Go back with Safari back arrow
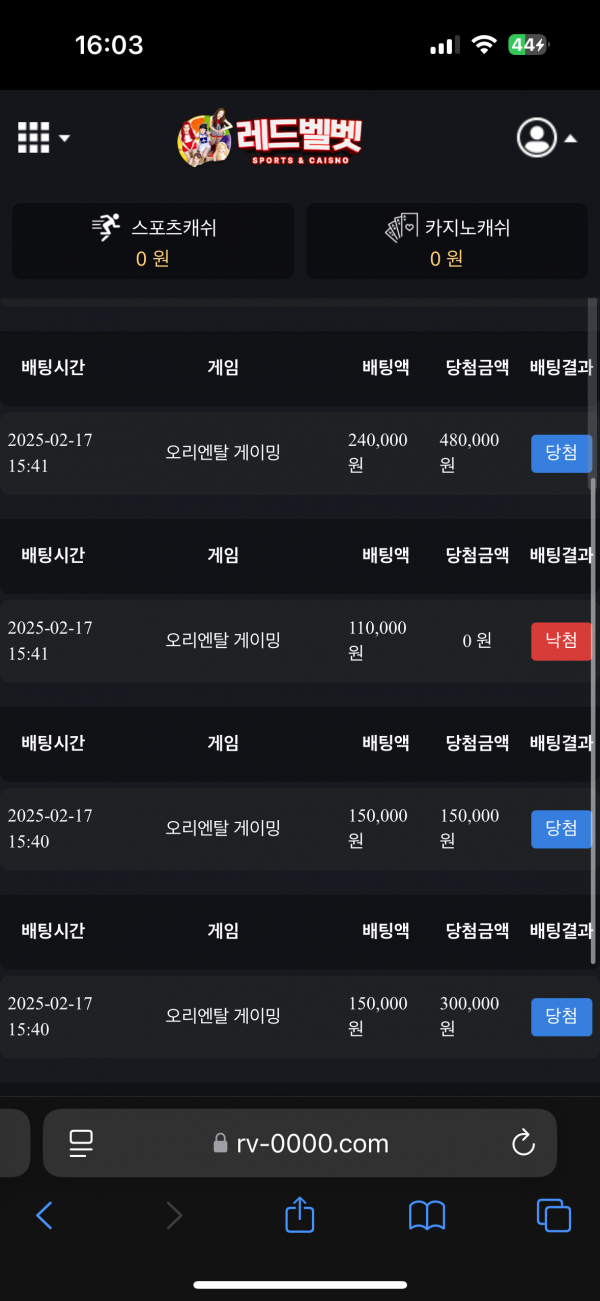Screen dimensions: 600x1301 click(44, 1215)
